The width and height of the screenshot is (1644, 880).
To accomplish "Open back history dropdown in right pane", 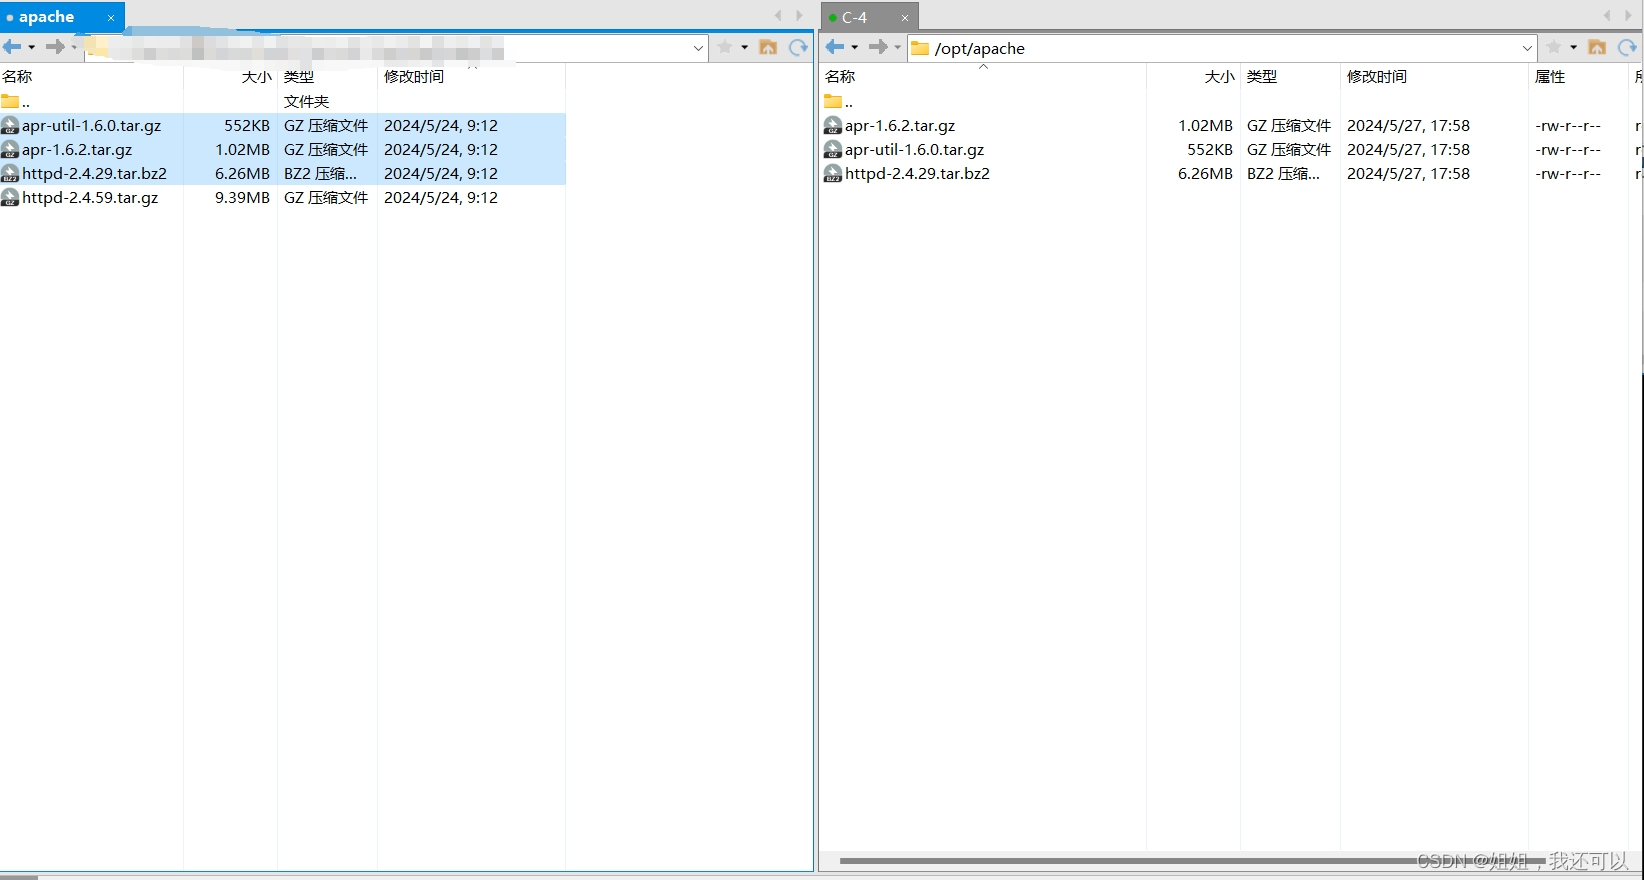I will point(855,47).
